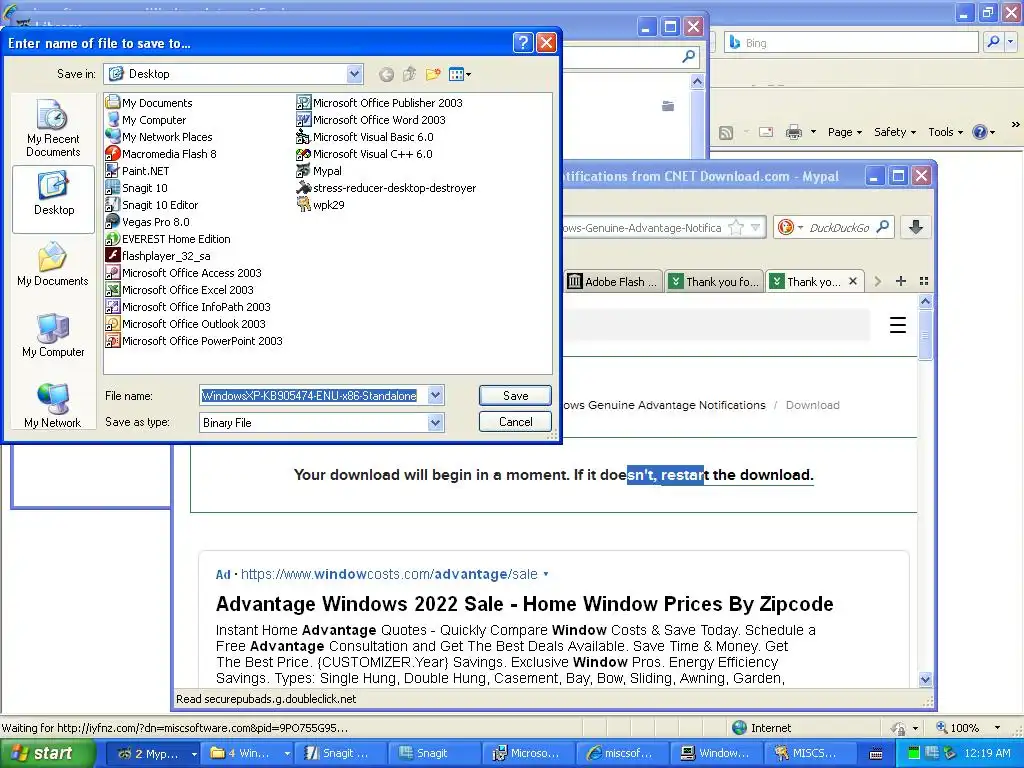Viewport: 1024px width, 768px height.
Task: Open the miscsof... IE taskbar button
Action: (622, 754)
